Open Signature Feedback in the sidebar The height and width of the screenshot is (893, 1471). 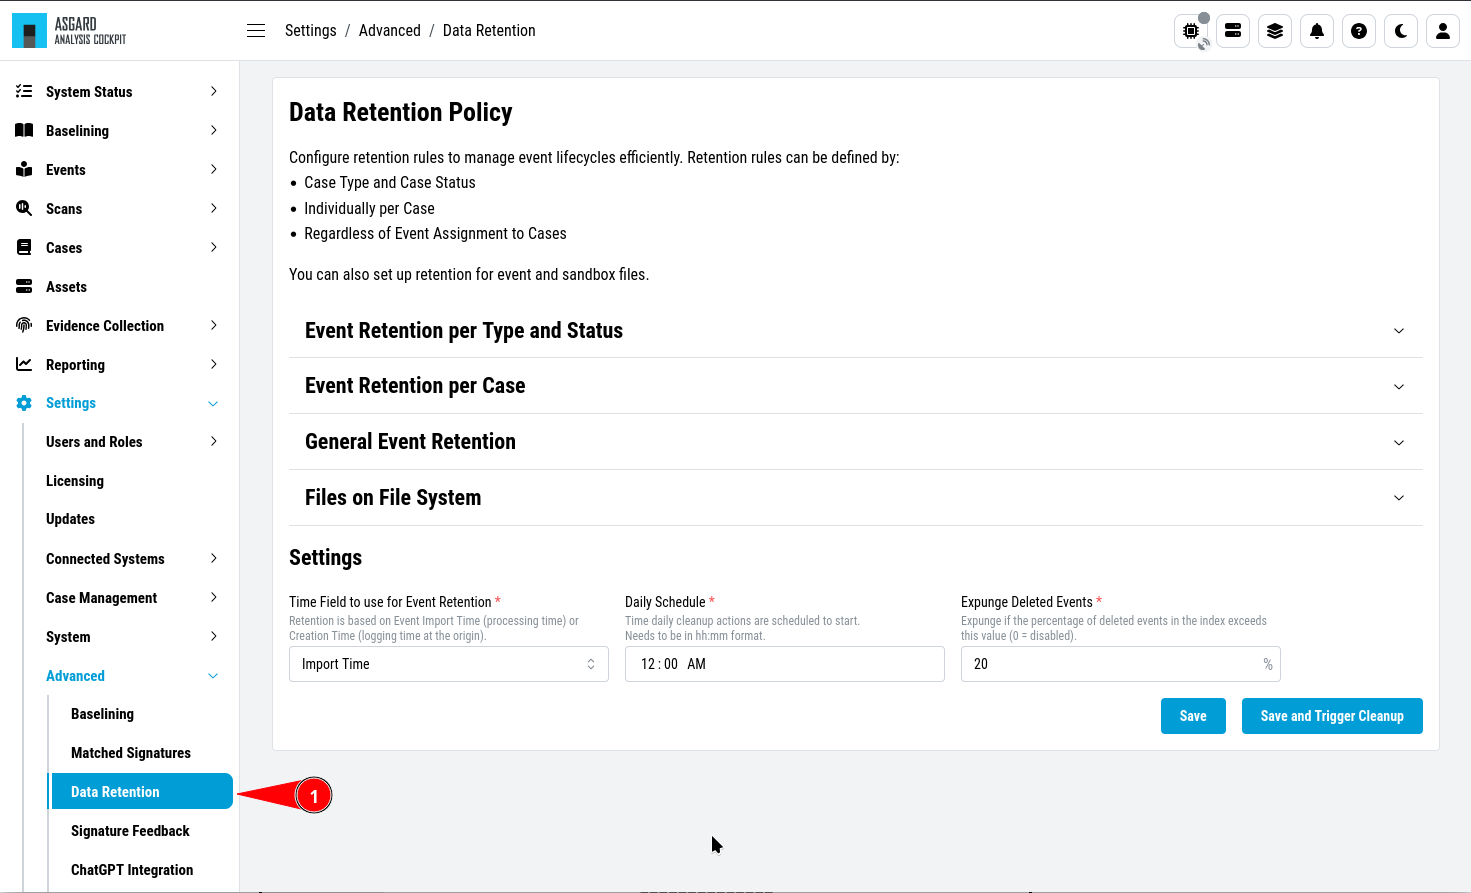tap(130, 831)
